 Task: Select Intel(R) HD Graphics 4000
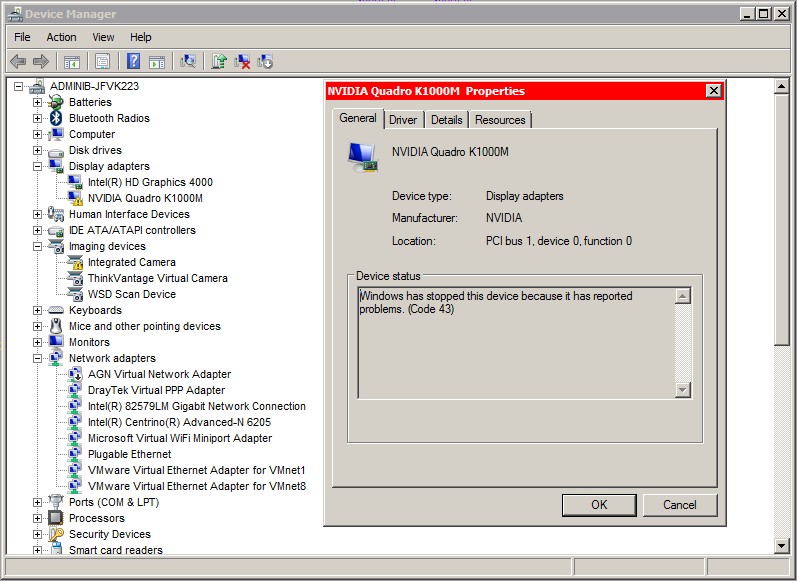[x=150, y=182]
